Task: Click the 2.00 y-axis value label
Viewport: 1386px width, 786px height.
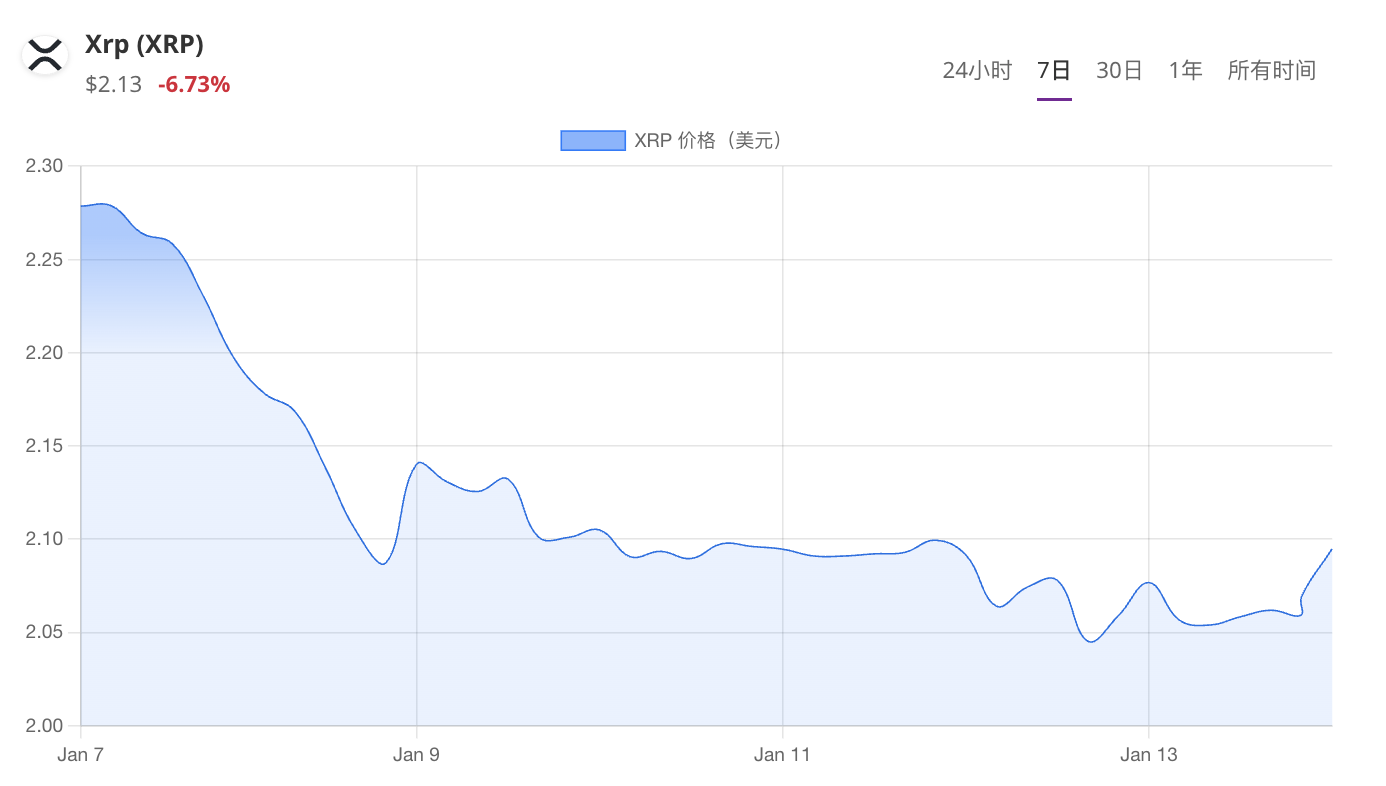Action: coord(43,726)
